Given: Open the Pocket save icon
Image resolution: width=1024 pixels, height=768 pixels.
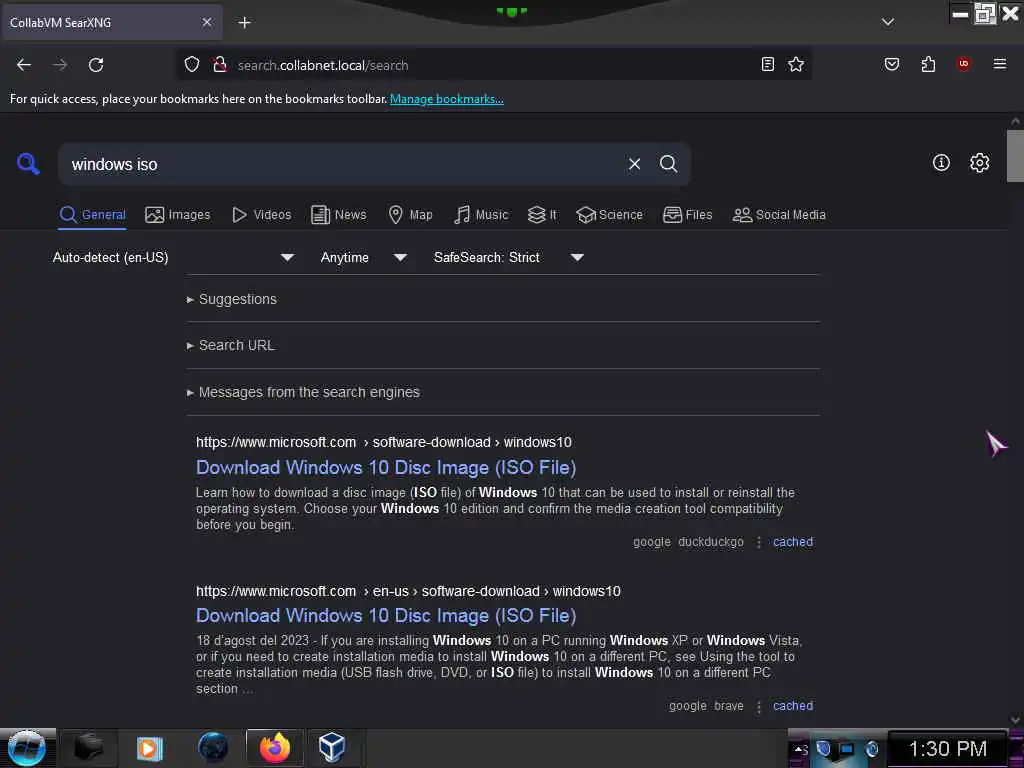Looking at the screenshot, I should [x=891, y=64].
